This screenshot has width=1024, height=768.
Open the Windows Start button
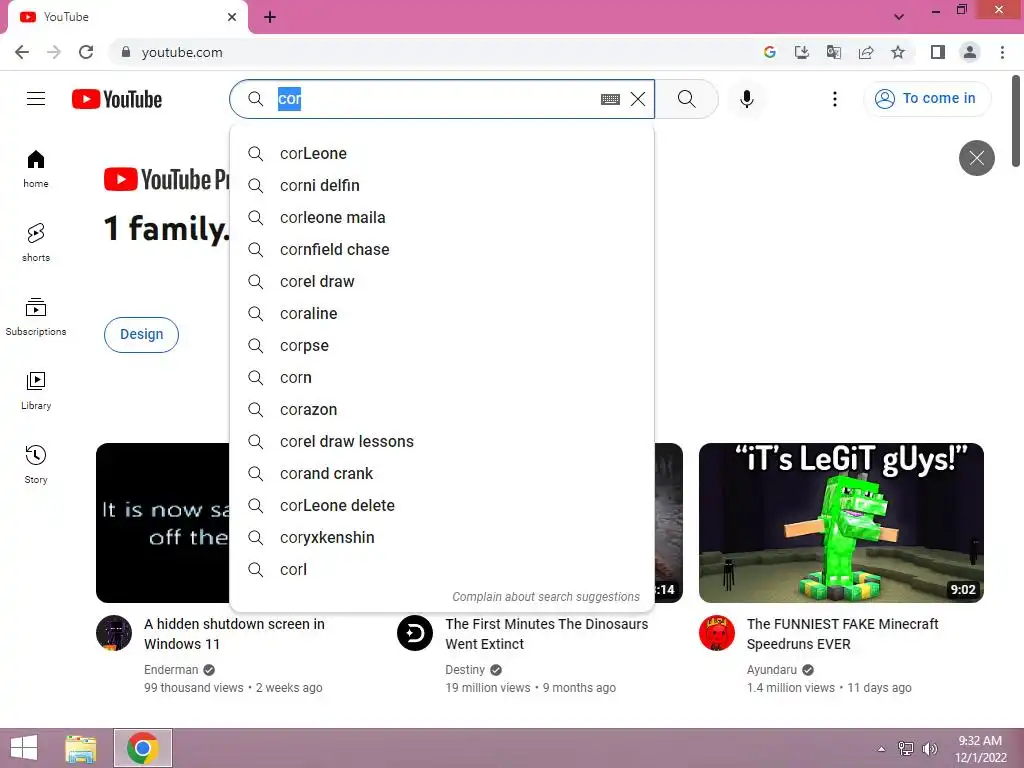[24, 748]
